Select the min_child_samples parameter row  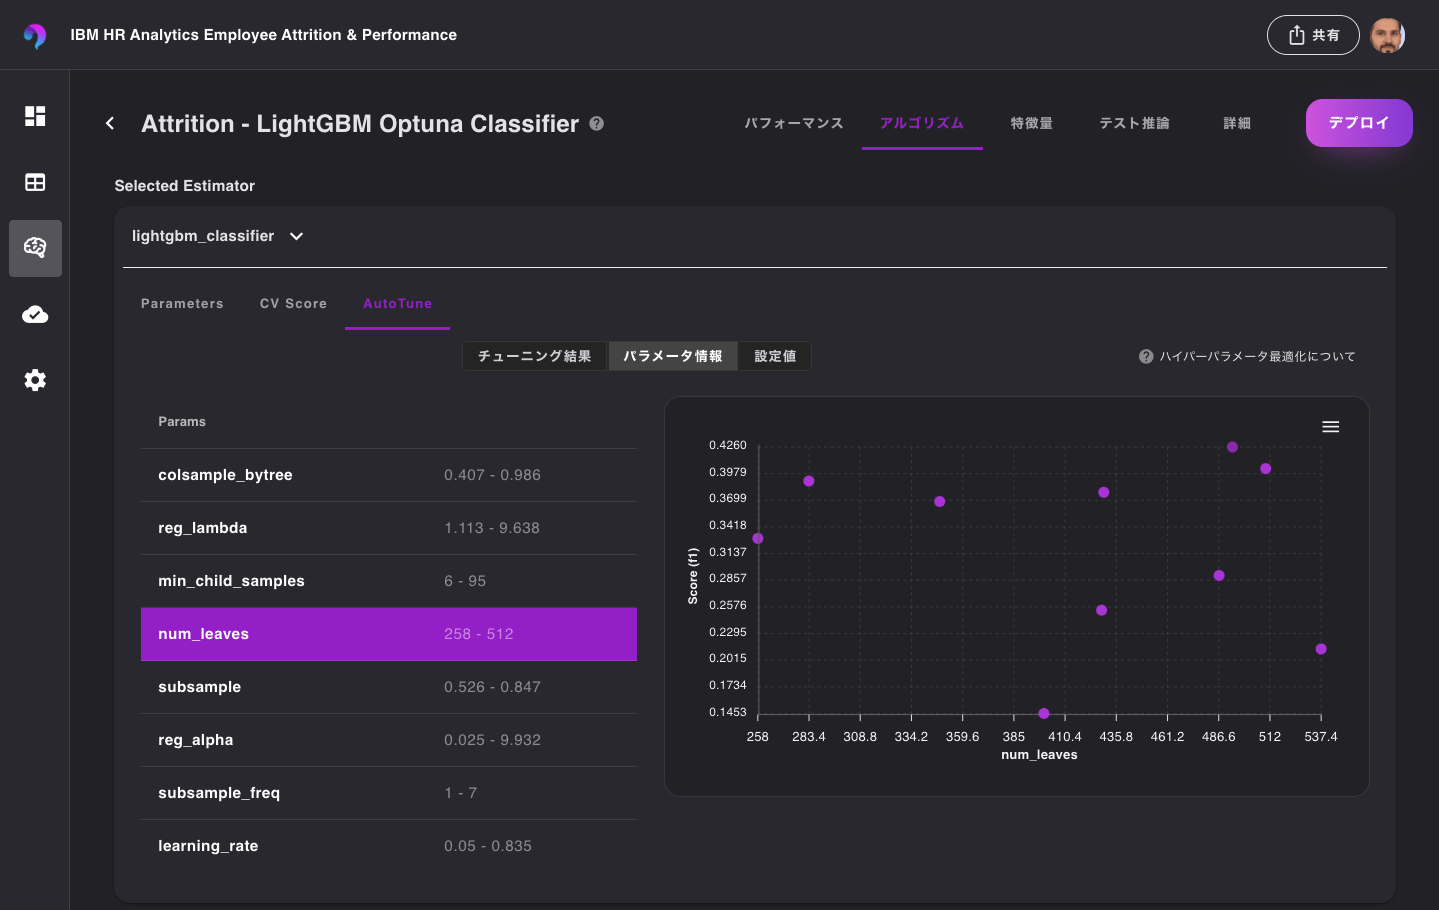point(389,581)
